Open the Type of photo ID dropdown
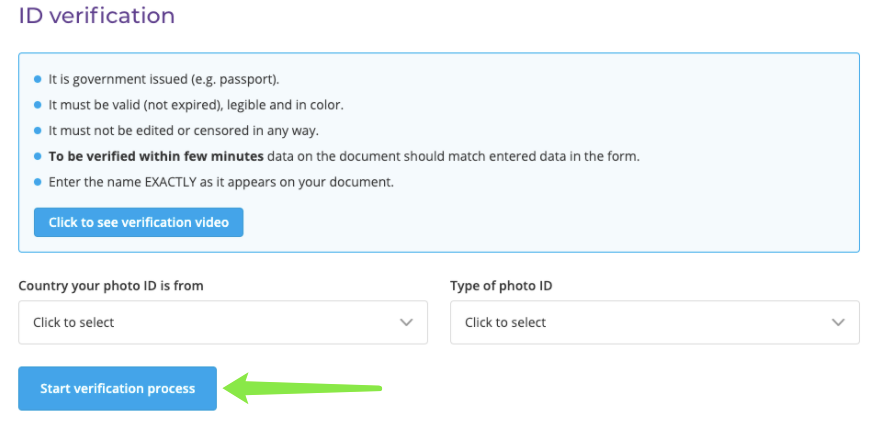This screenshot has width=881, height=430. [x=654, y=322]
